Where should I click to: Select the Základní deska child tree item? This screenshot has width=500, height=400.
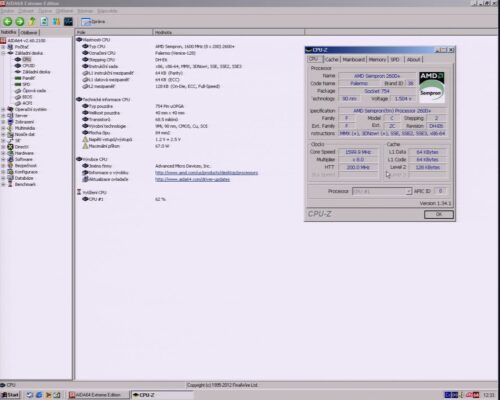[36, 72]
